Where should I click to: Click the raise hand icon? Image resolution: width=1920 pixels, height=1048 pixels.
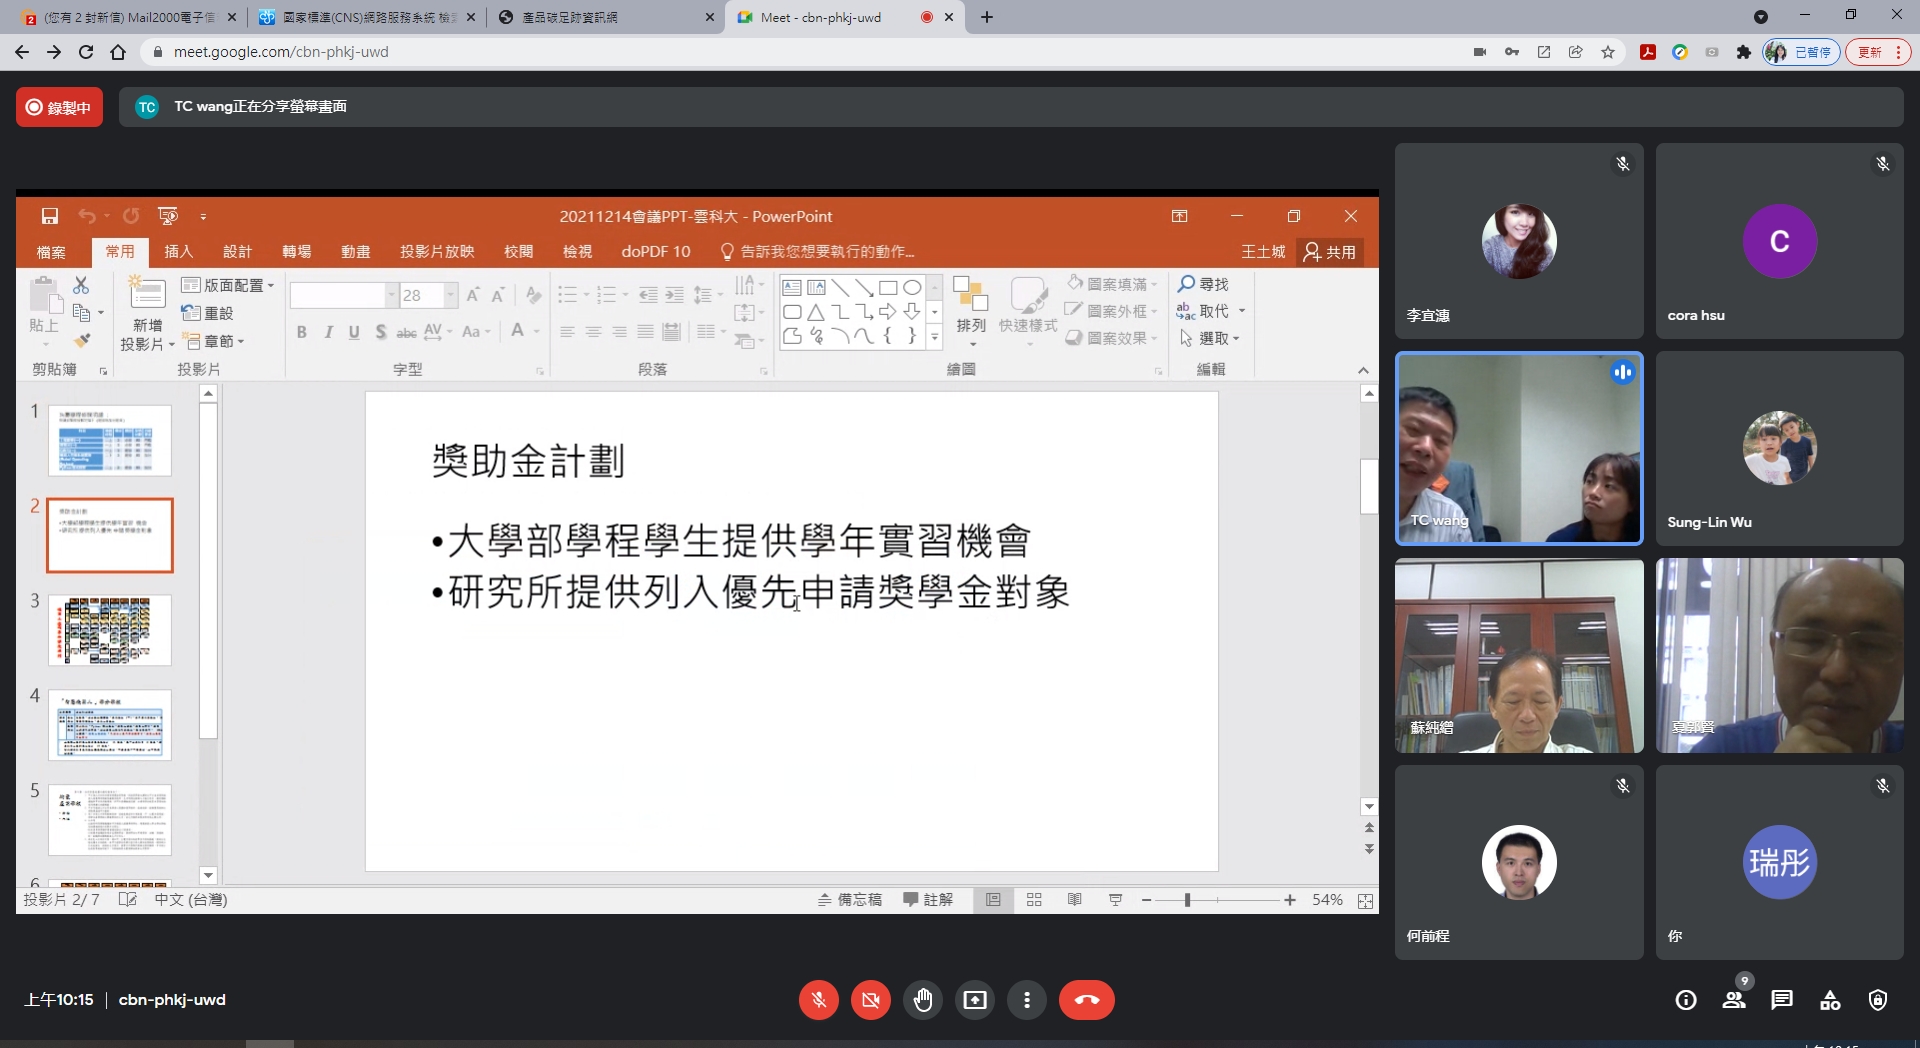[923, 1000]
